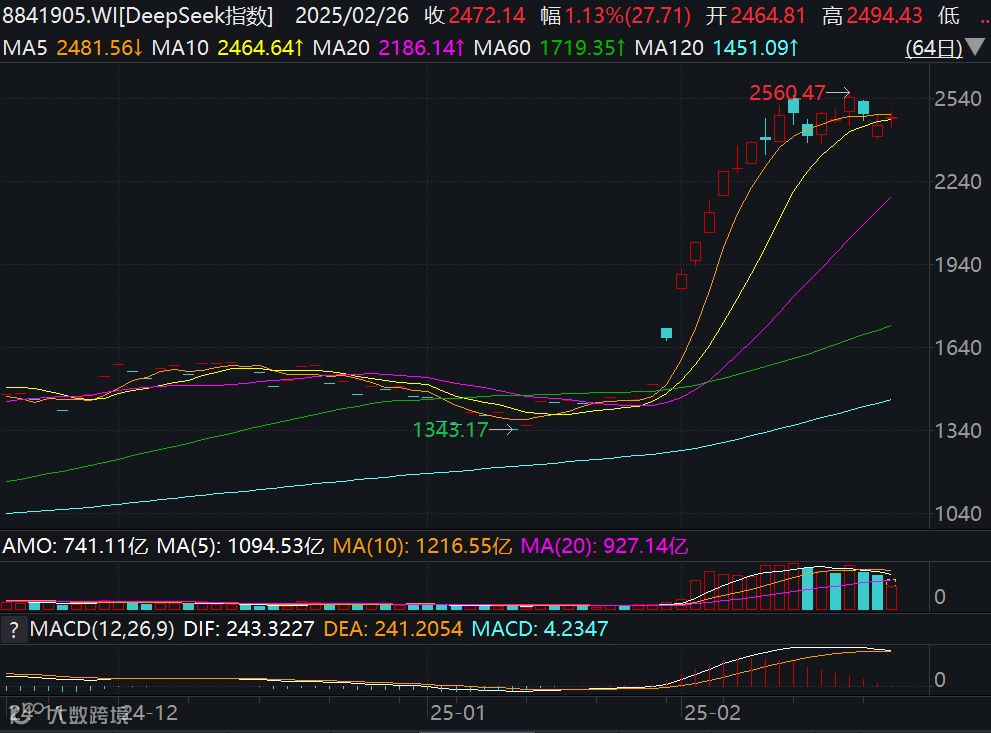
Task: Click the MACD: 4.2347 value
Action: point(540,629)
